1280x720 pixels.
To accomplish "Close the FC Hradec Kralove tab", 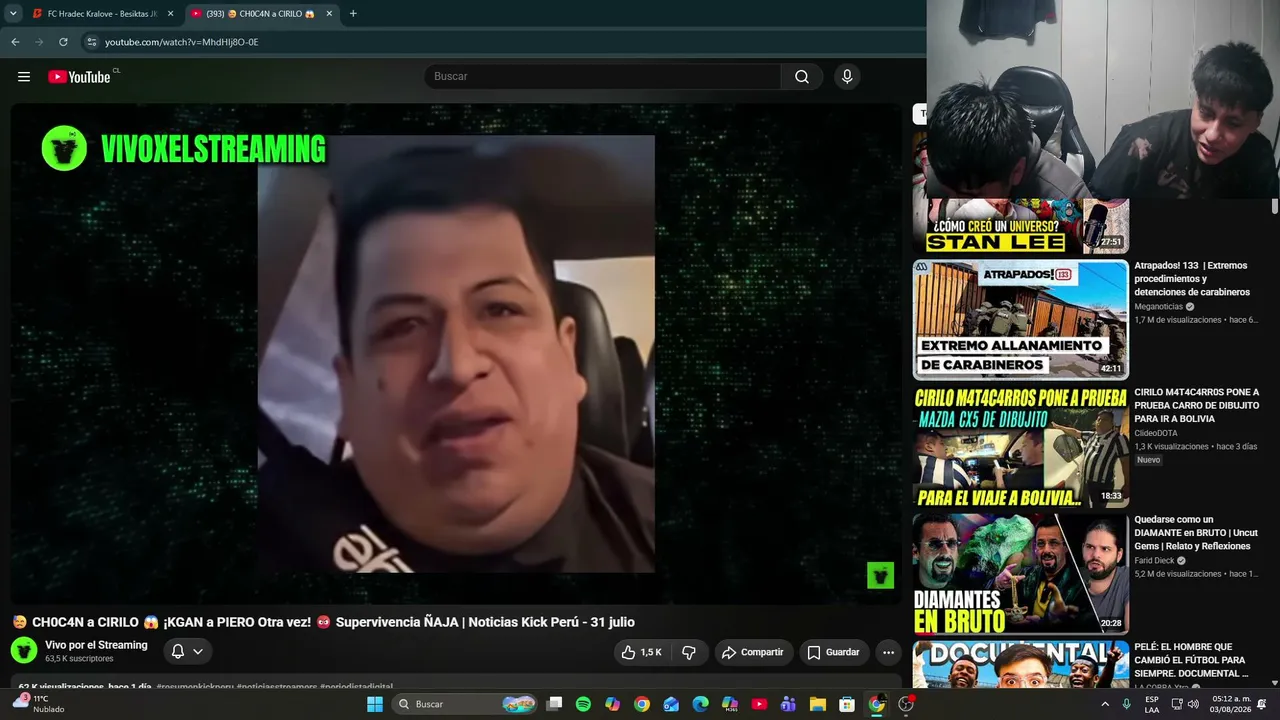I will pyautogui.click(x=170, y=14).
